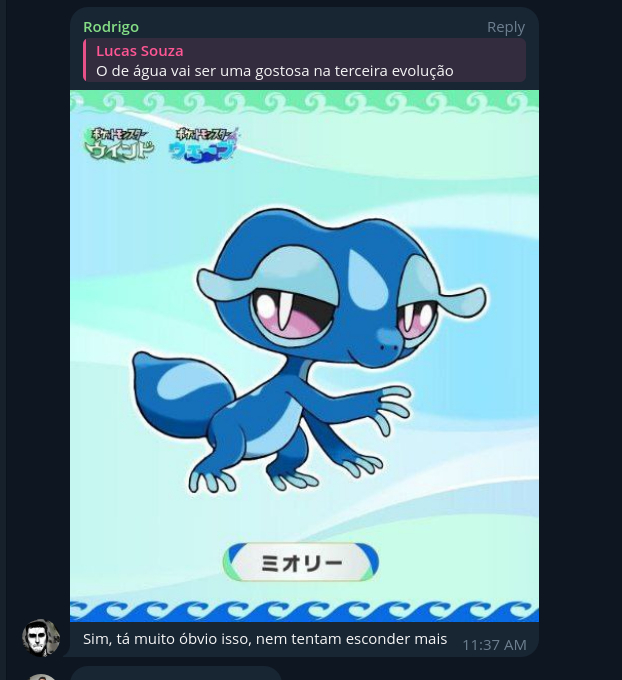Jump to quoted Lucas Souza message
Image resolution: width=622 pixels, height=680 pixels.
304,60
